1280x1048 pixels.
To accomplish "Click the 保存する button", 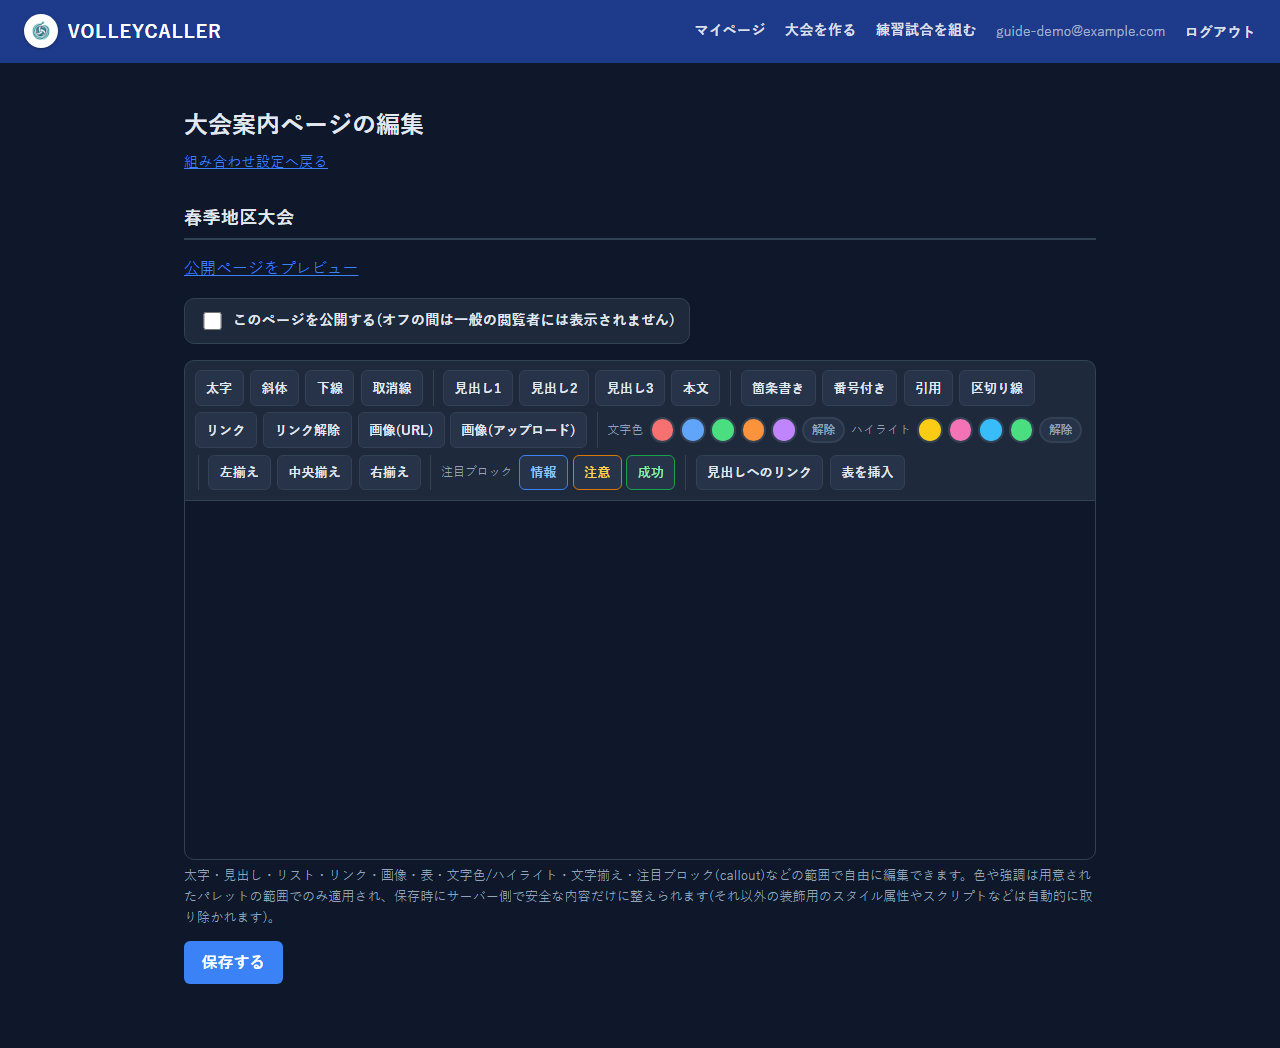I will pyautogui.click(x=233, y=962).
